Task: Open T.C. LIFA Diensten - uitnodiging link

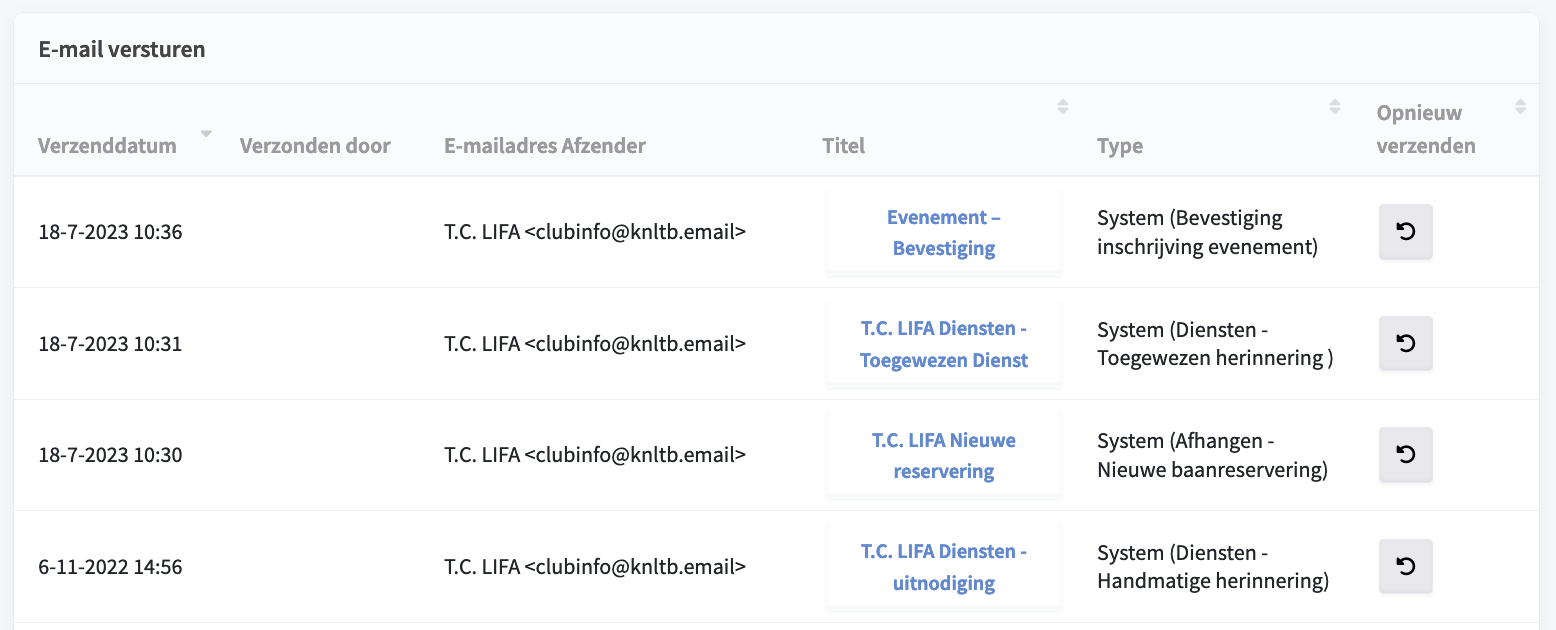Action: click(x=943, y=566)
